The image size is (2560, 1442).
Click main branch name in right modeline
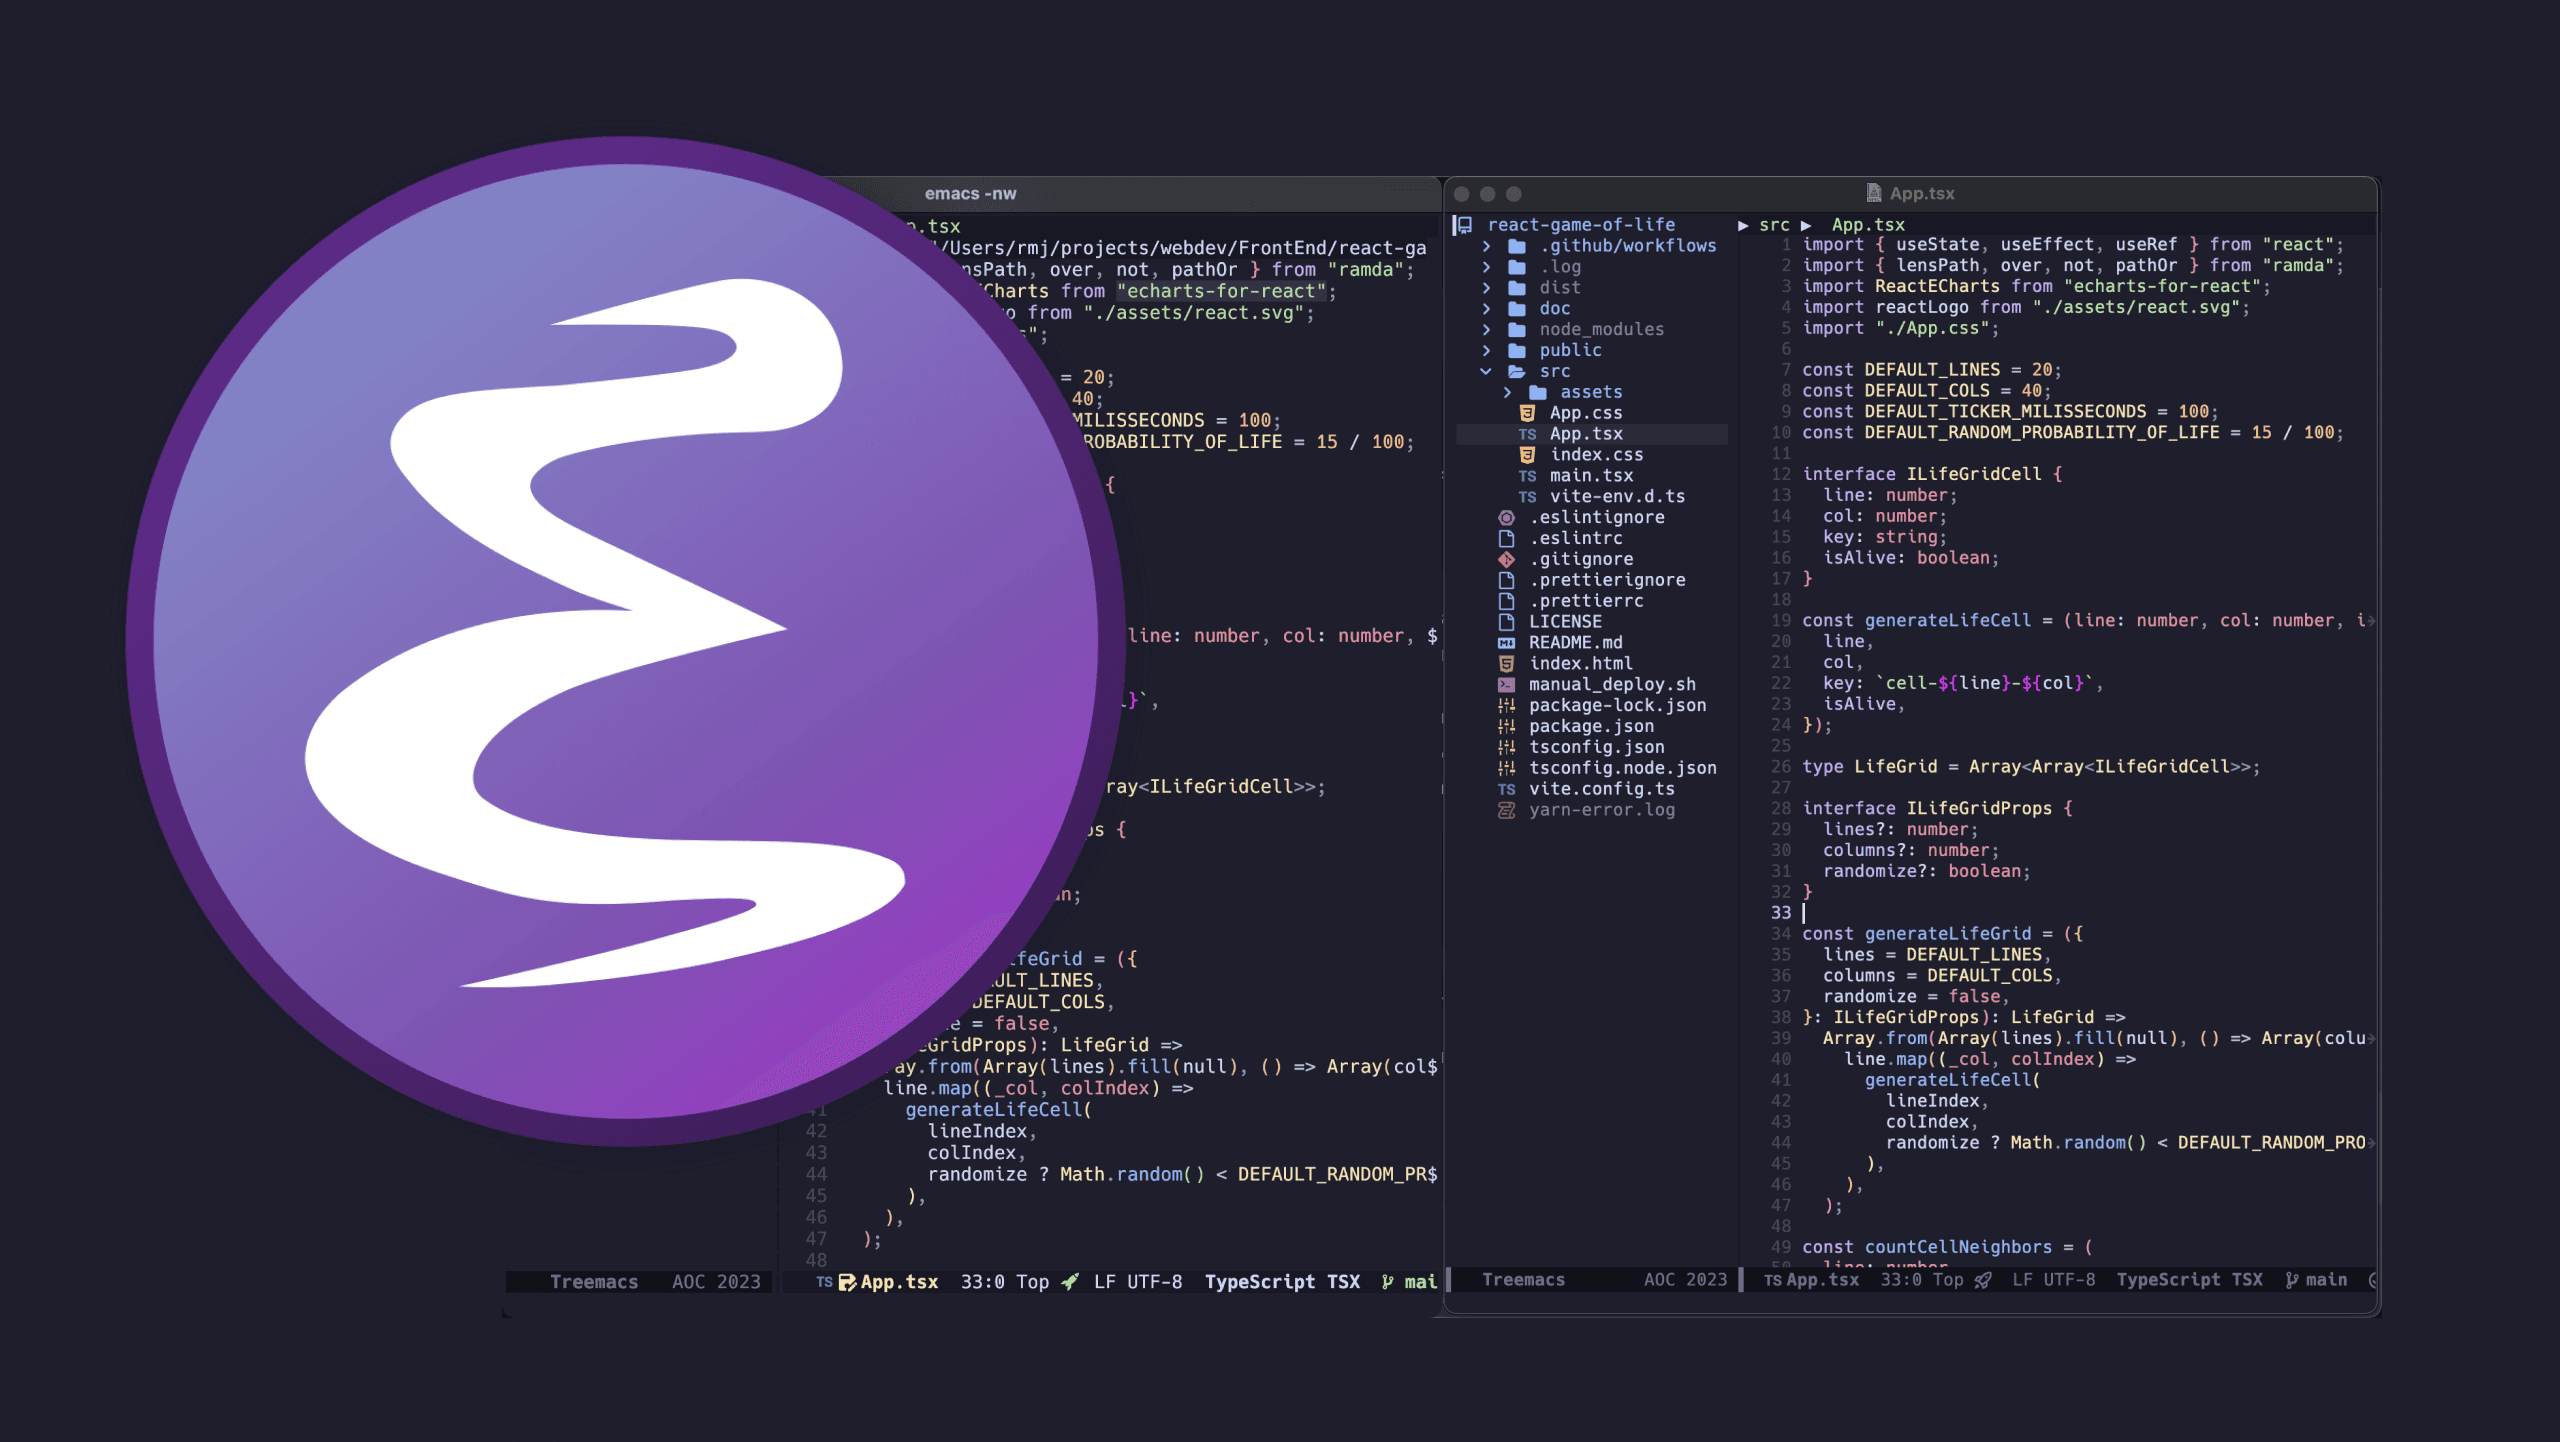point(2326,1280)
